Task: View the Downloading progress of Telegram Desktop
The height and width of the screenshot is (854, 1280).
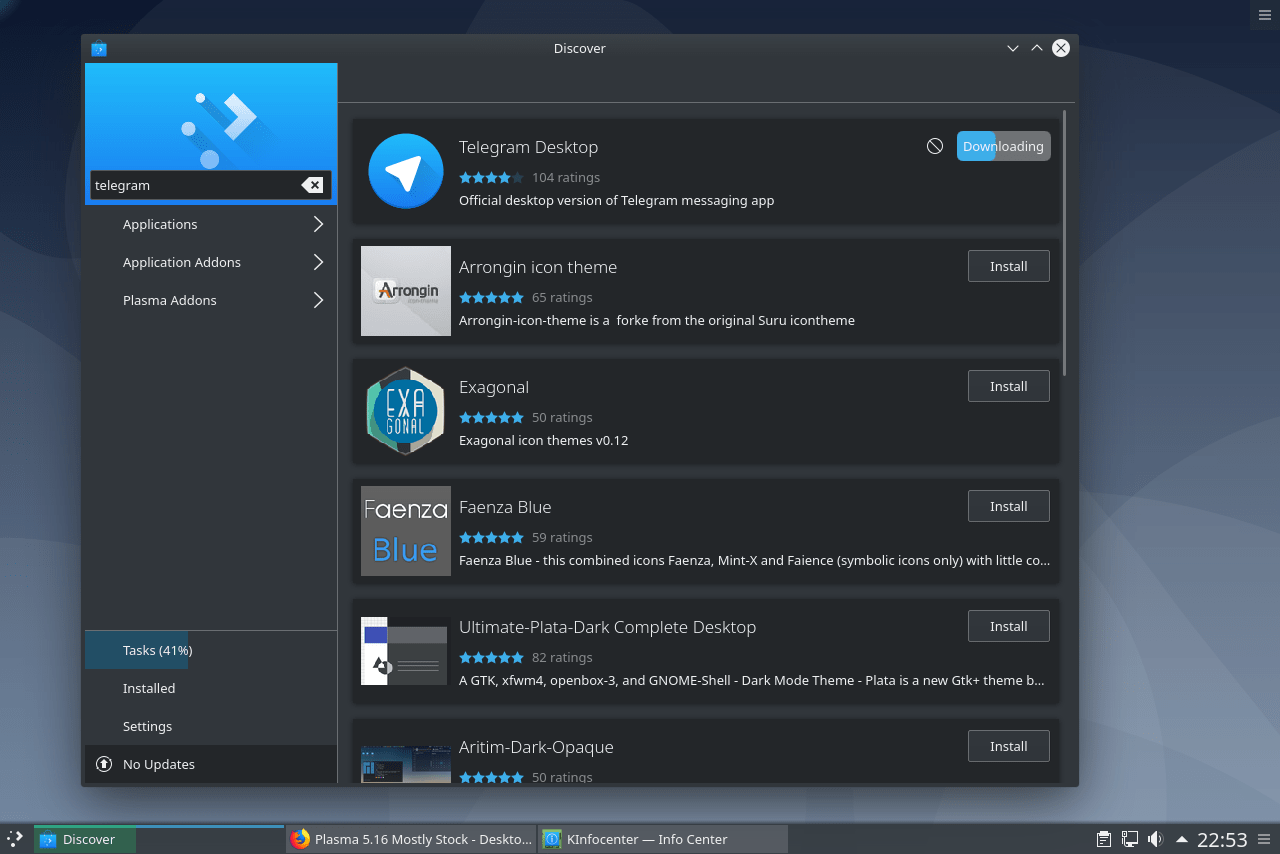Action: (1003, 145)
